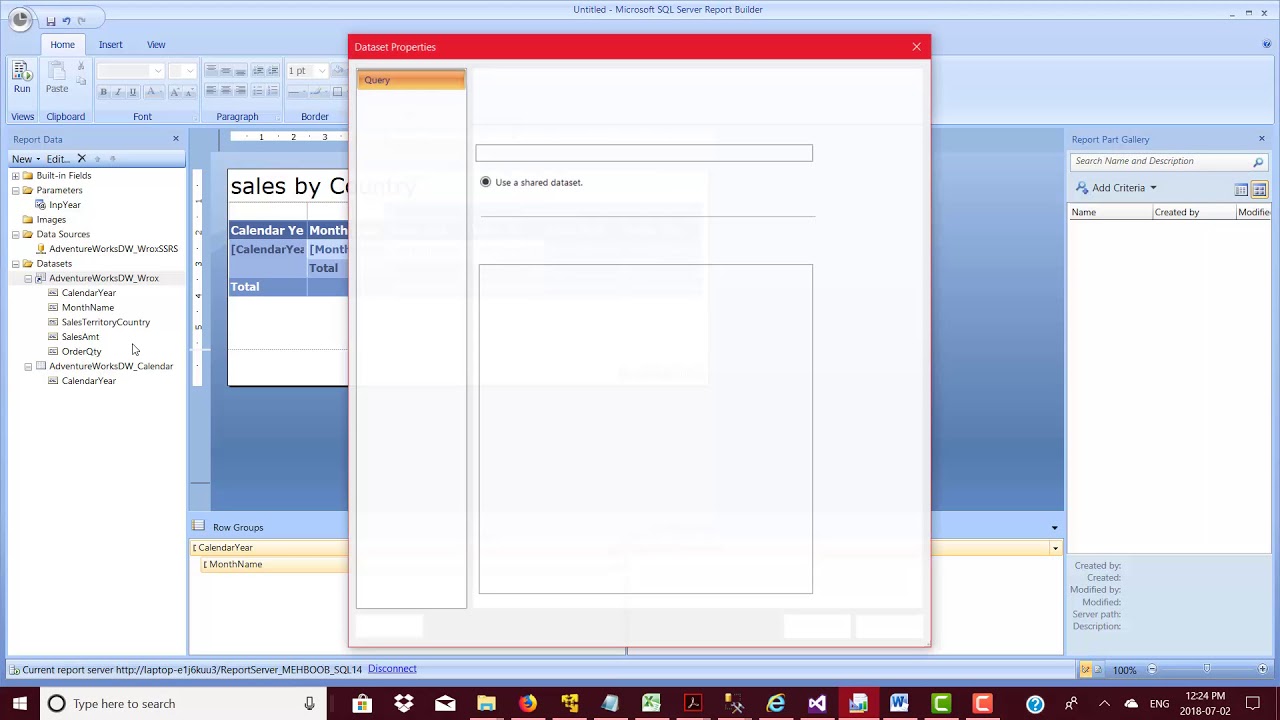The height and width of the screenshot is (720, 1280).
Task: Open Dropbox from the taskbar
Action: (x=404, y=704)
